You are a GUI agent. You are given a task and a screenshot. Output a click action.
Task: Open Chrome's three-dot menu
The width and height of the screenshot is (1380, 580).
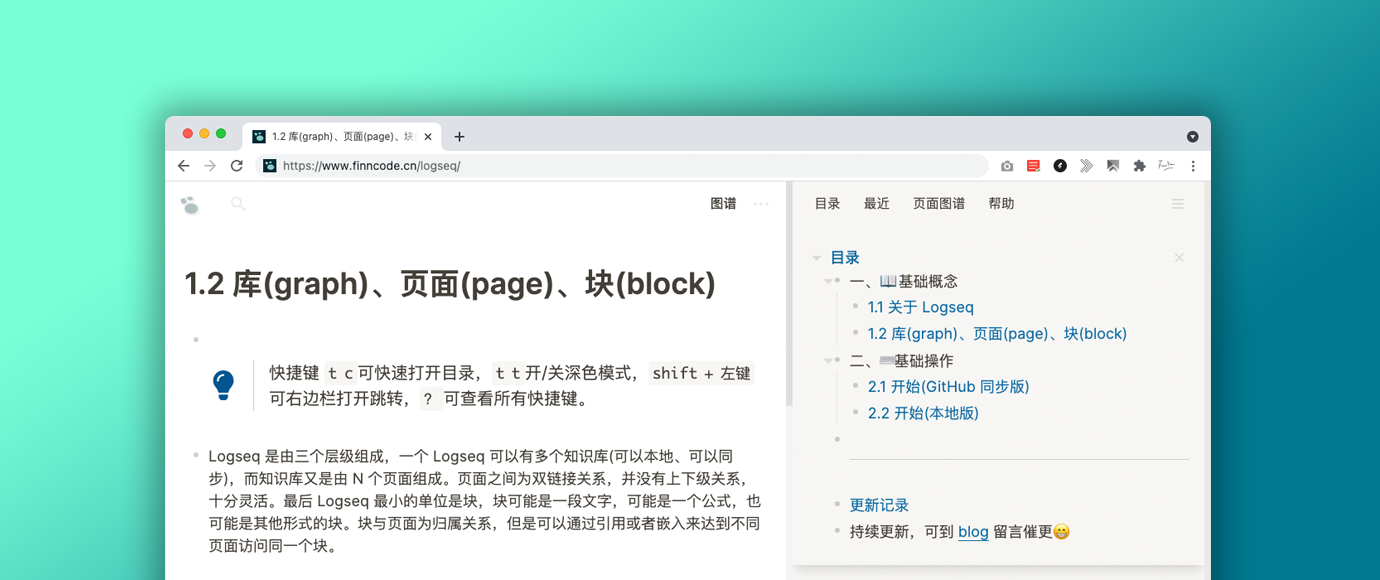1193,166
